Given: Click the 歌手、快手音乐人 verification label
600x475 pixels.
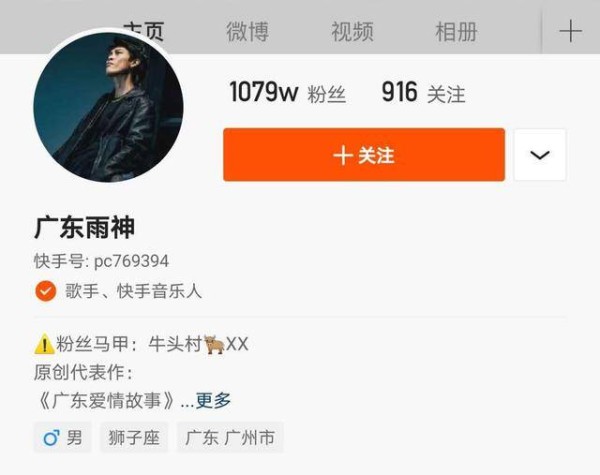Looking at the screenshot, I should point(133,291).
